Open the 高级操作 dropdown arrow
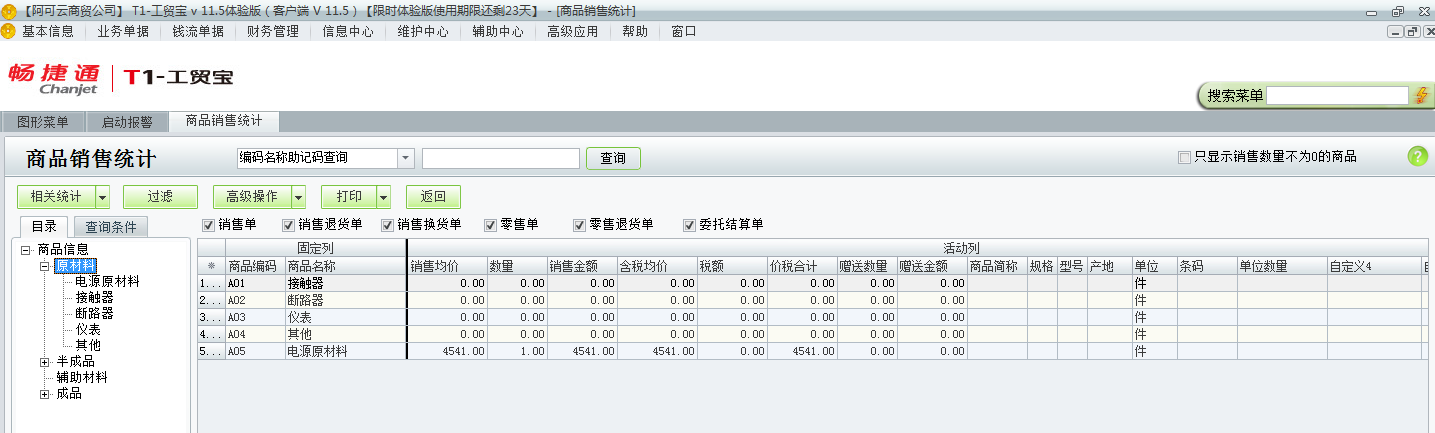Viewport: 1435px width, 433px height. click(x=298, y=197)
